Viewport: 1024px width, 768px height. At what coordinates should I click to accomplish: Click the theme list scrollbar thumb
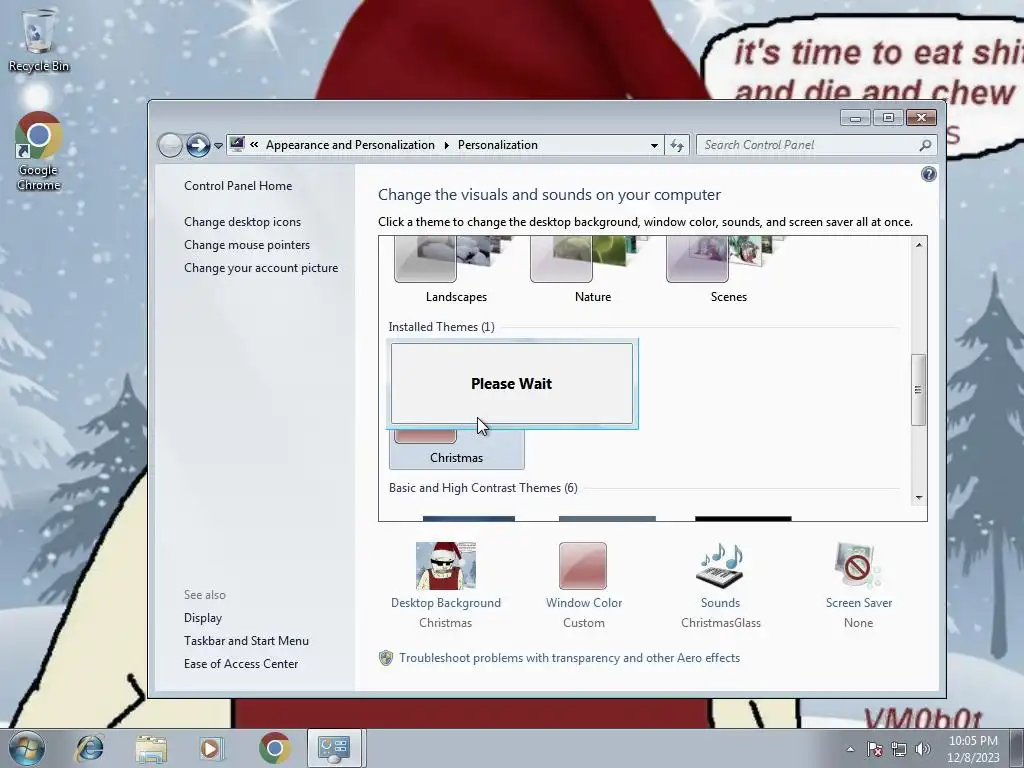click(x=918, y=390)
